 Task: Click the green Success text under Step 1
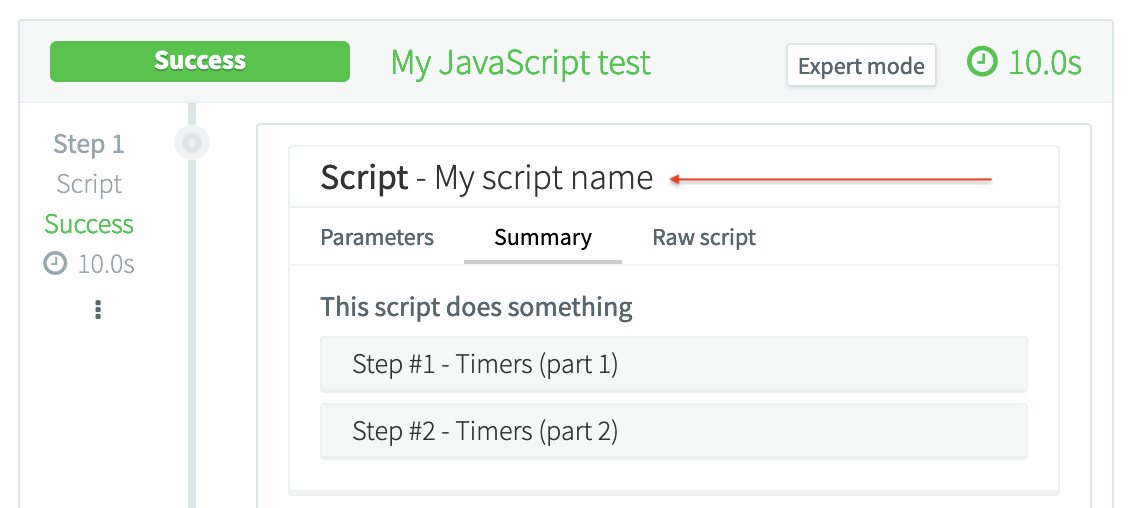[89, 224]
